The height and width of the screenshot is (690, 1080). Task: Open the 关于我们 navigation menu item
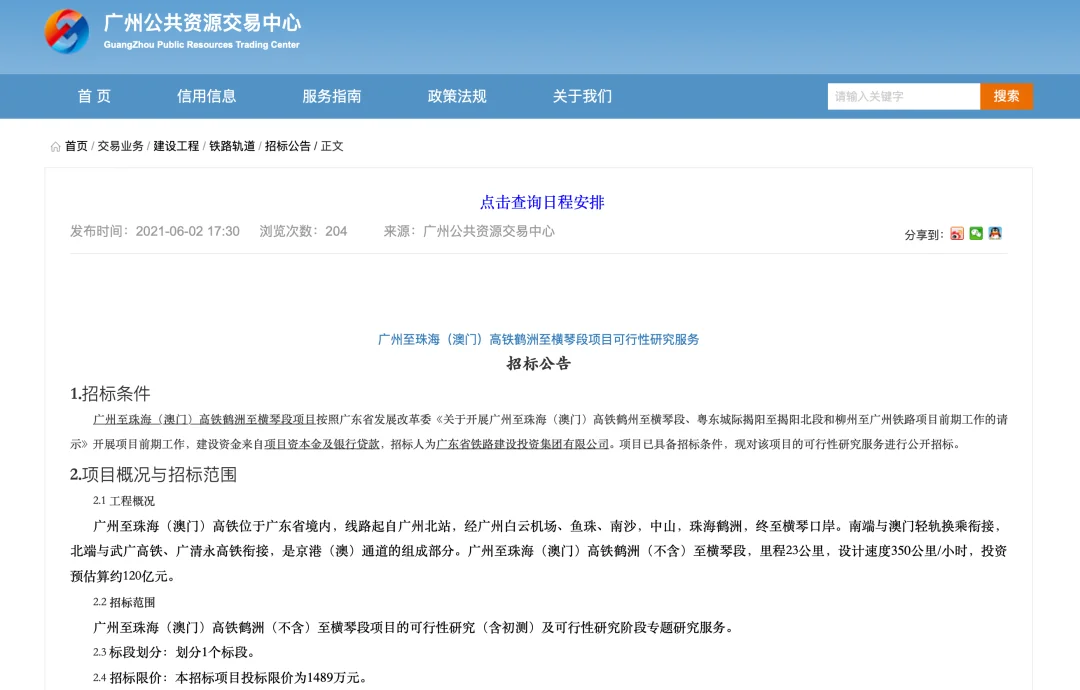(583, 96)
